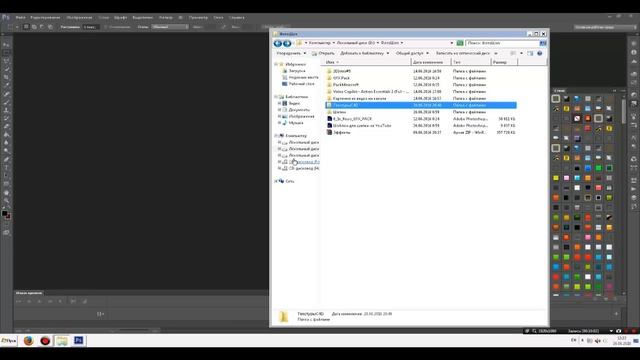Image resolution: width=640 pixels, height=360 pixels.
Task: Click Intersect with selection icon
Action: 50,27
